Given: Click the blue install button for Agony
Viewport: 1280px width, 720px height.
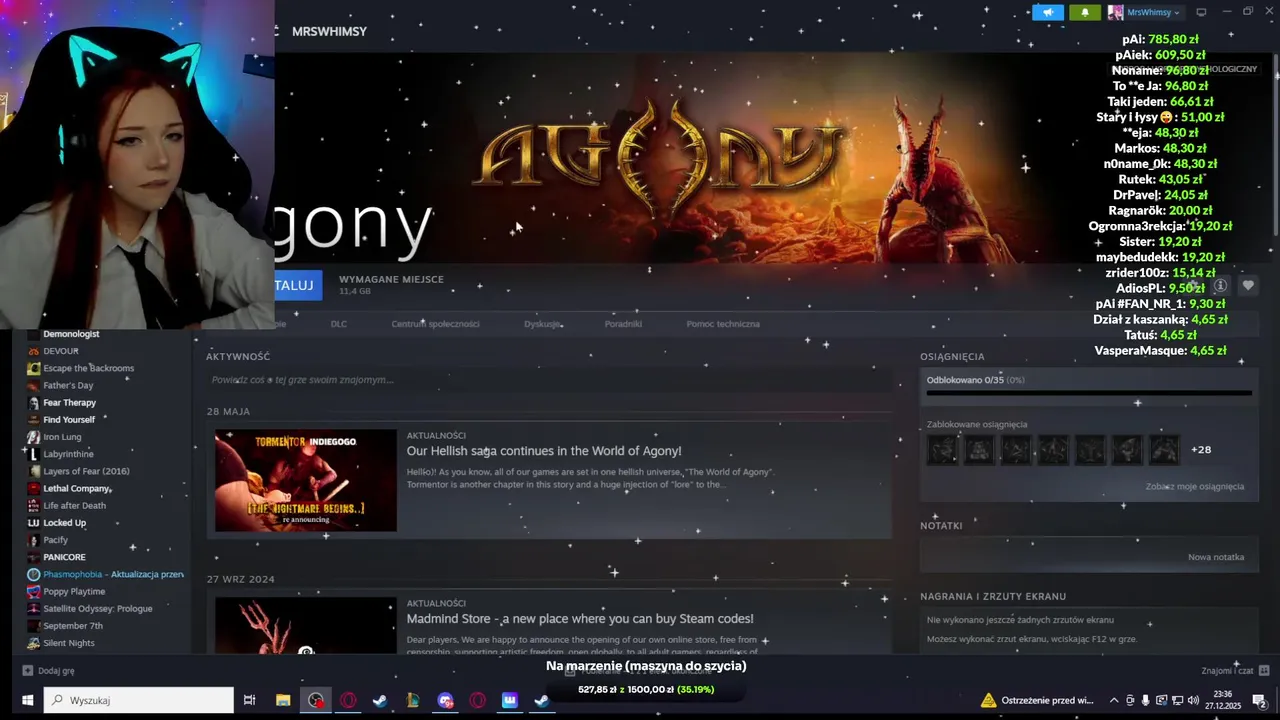Looking at the screenshot, I should point(298,285).
